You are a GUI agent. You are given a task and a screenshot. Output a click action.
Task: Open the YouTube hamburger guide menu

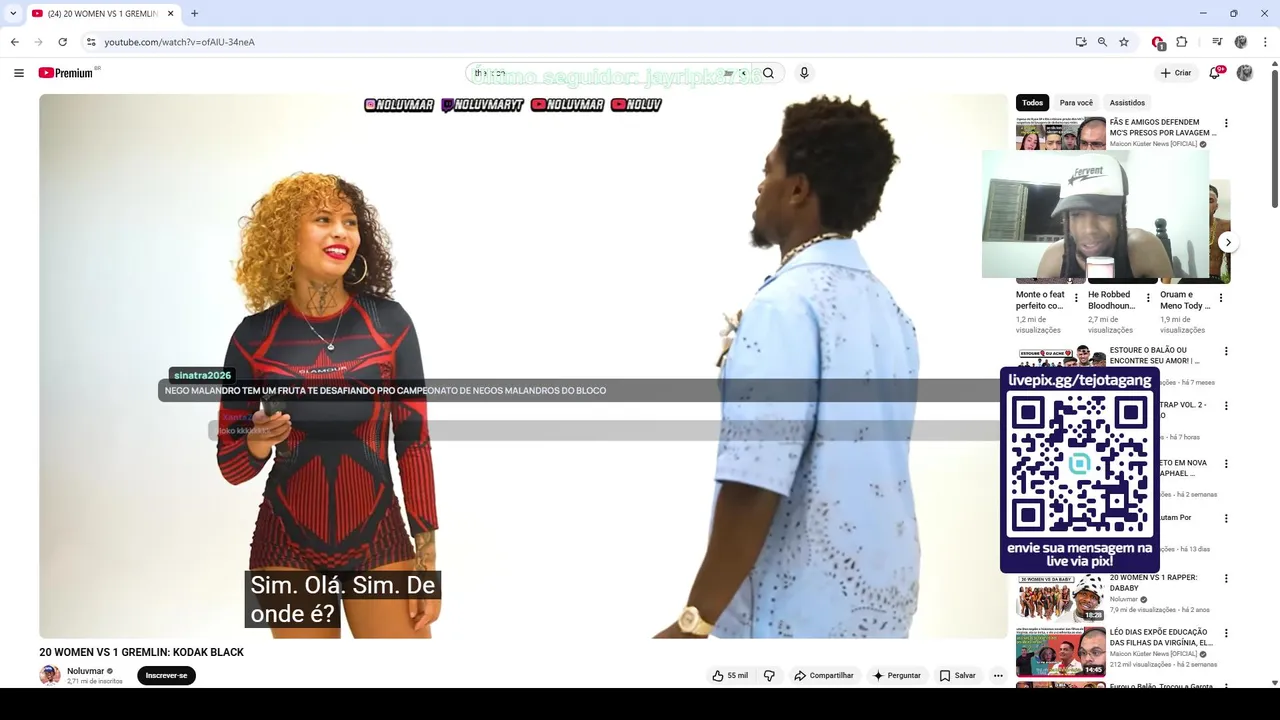19,73
